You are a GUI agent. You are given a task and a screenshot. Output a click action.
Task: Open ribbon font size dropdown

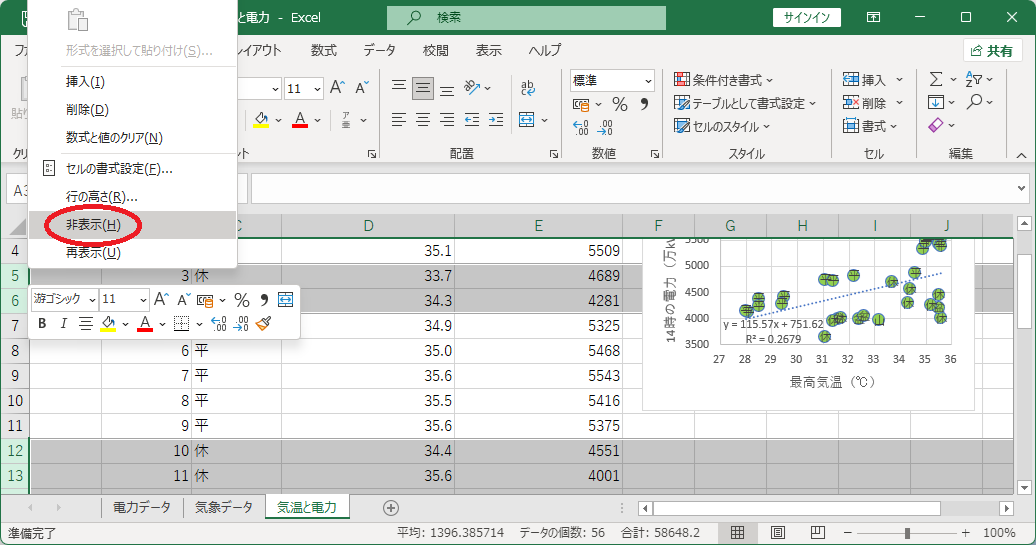pyautogui.click(x=317, y=89)
